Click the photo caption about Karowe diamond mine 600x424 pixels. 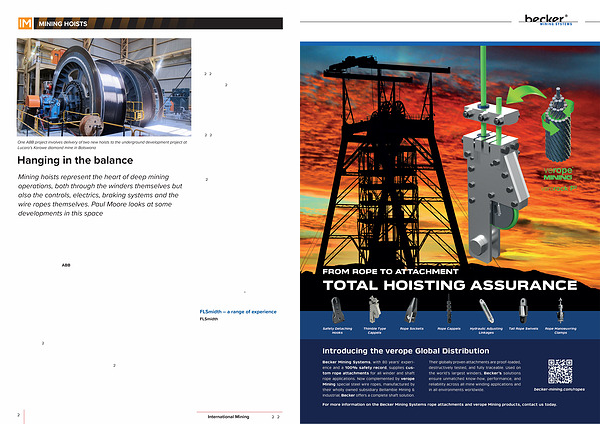(102, 145)
